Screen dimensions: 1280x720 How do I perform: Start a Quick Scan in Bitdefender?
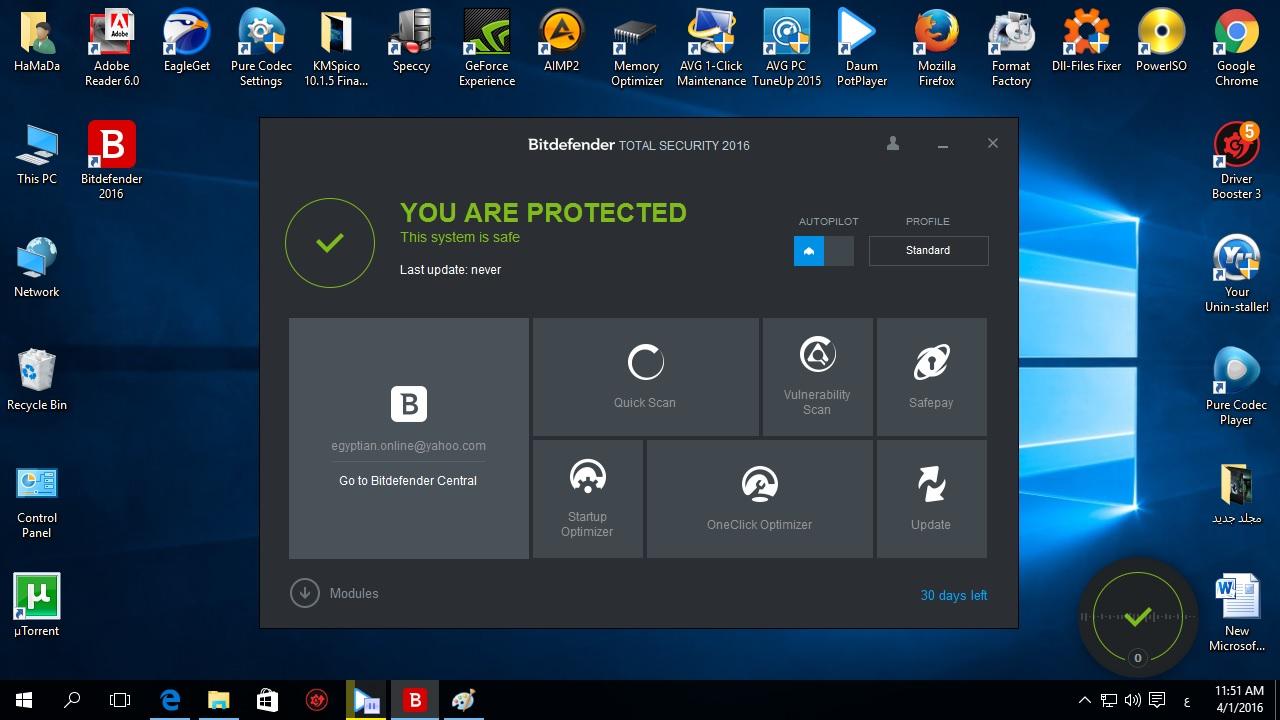pyautogui.click(x=645, y=377)
